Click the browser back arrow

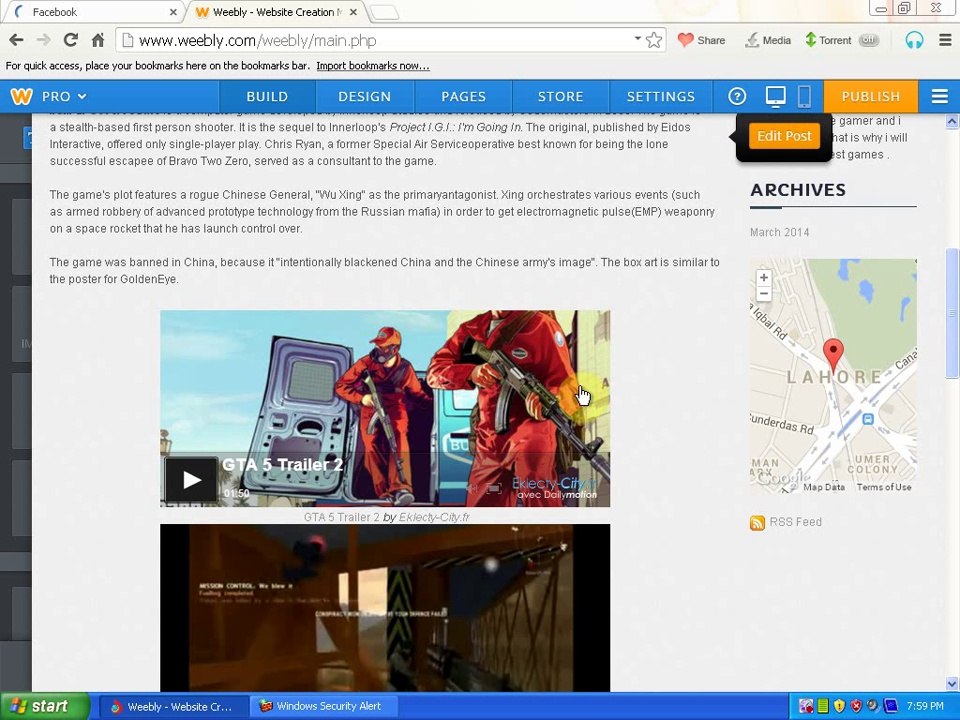pos(17,40)
